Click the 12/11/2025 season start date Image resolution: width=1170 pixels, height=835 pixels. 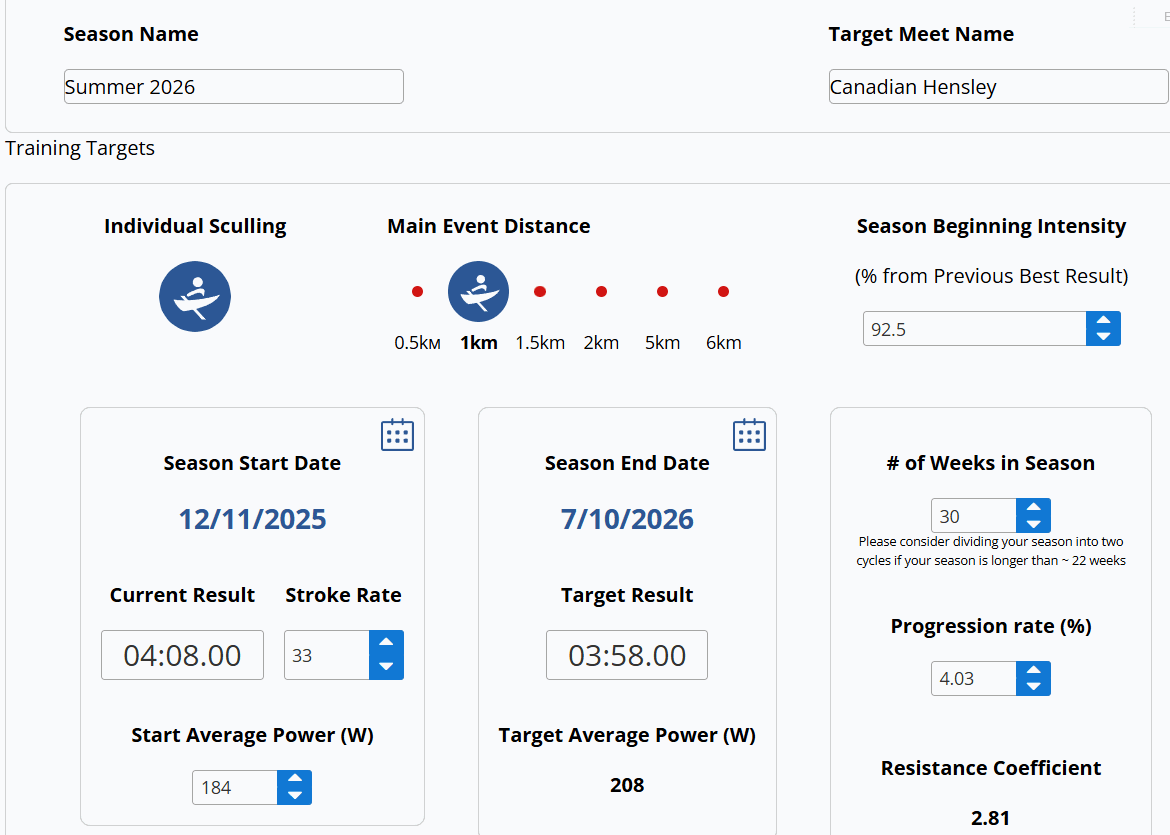tap(252, 519)
